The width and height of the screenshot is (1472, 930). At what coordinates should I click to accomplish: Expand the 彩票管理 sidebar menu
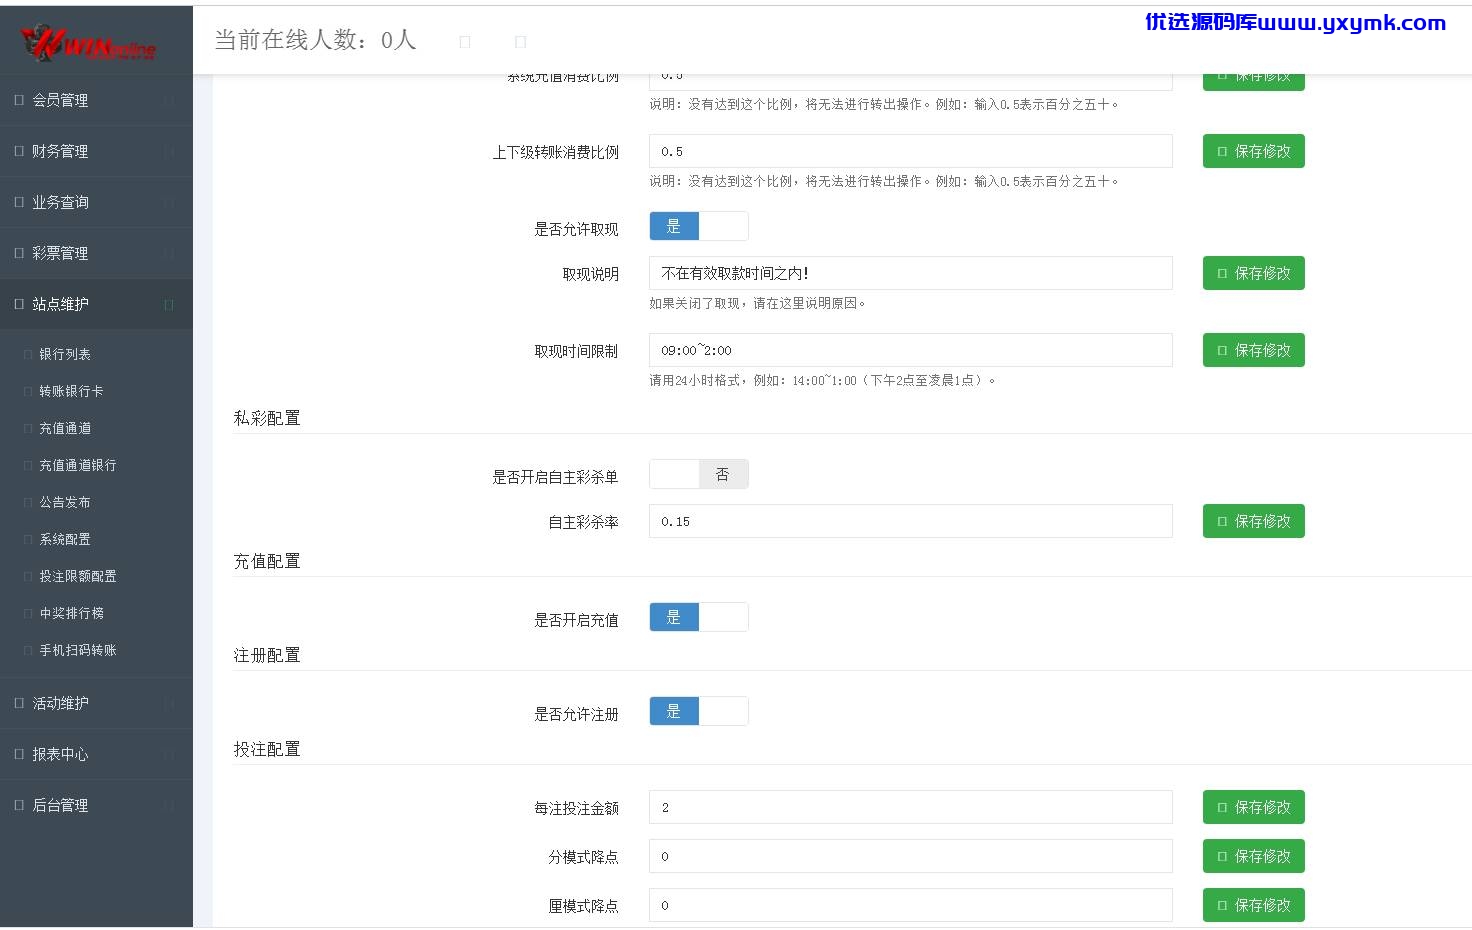tap(96, 253)
